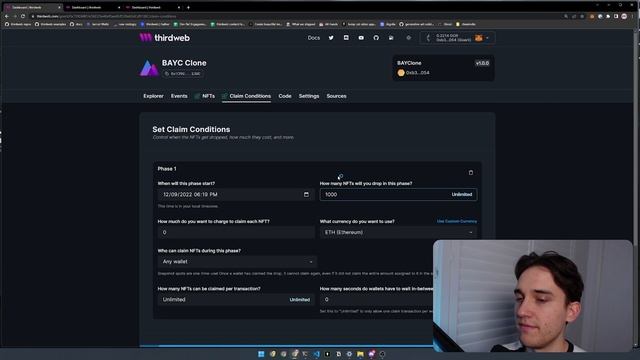640x360 pixels.
Task: Go back with the browser back arrow
Action: (x=7, y=16)
